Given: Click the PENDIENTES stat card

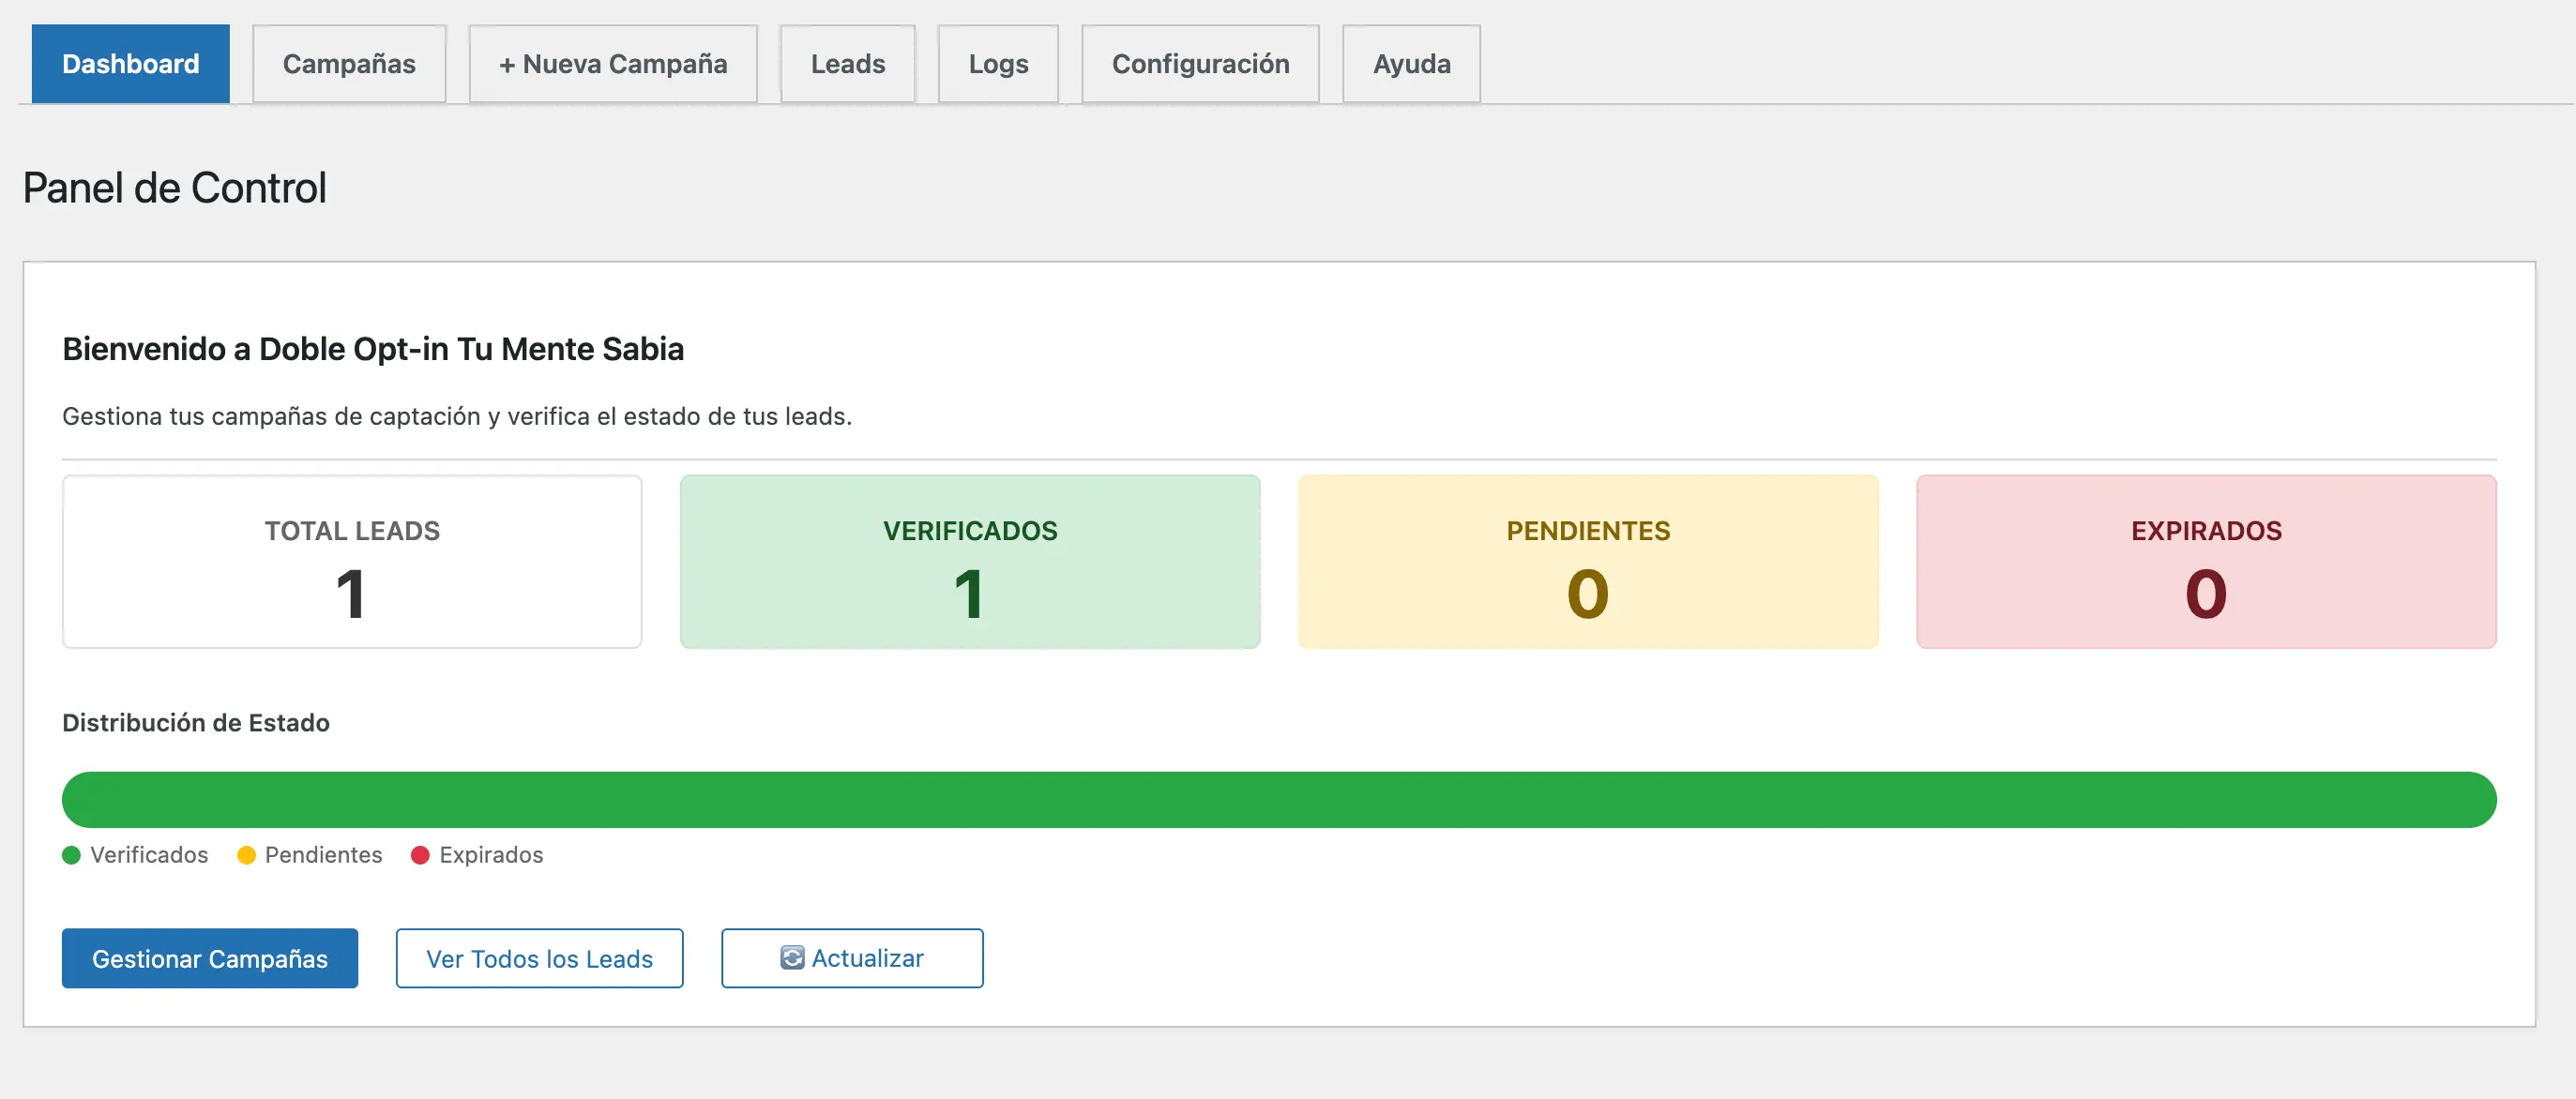Looking at the screenshot, I should (1587, 562).
